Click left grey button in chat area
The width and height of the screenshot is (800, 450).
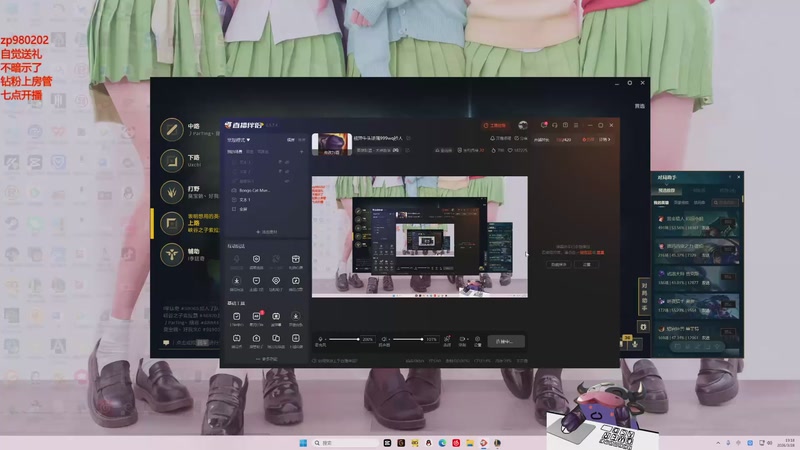click(x=559, y=264)
